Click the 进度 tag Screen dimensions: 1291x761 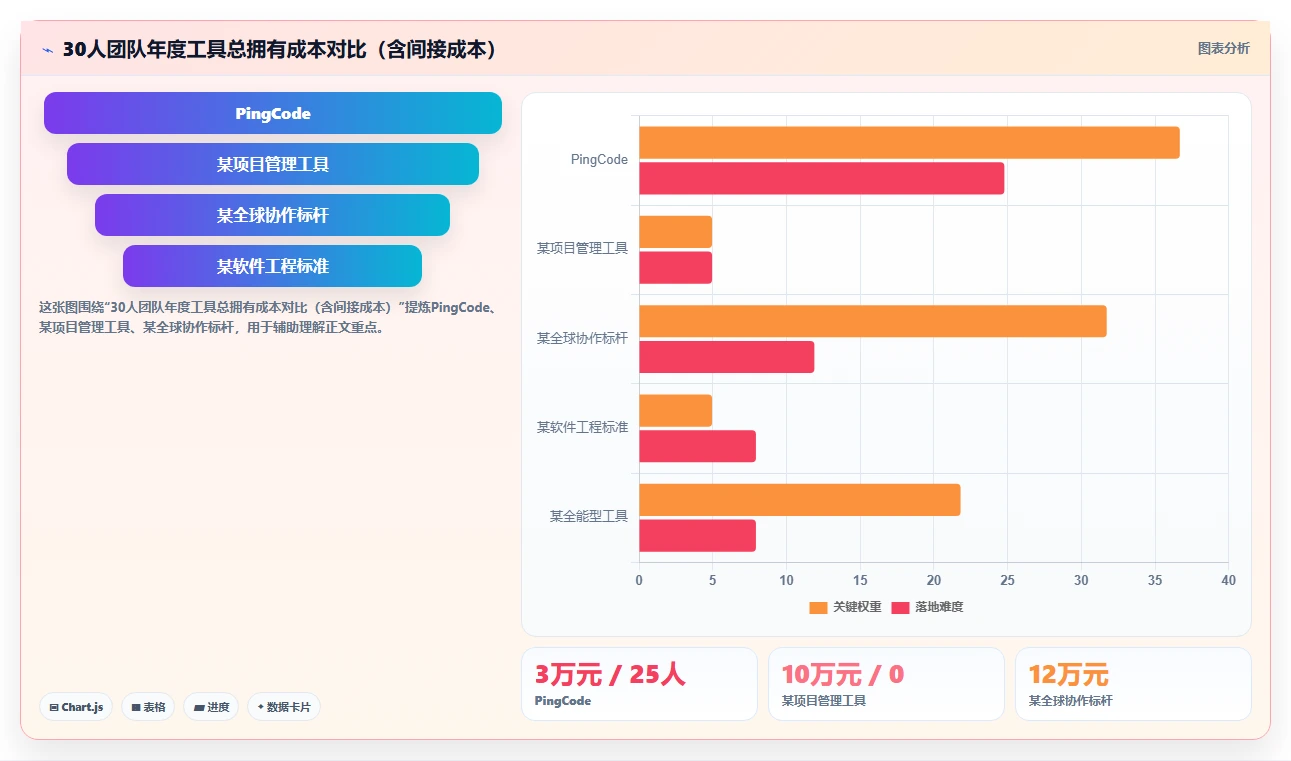[211, 707]
